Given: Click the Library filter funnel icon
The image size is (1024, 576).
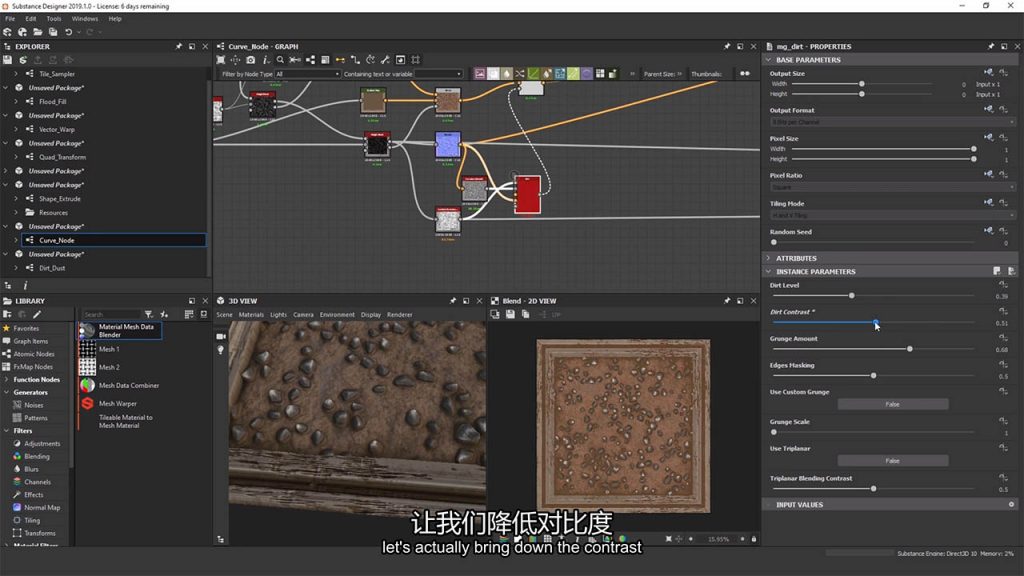Looking at the screenshot, I should pyautogui.click(x=148, y=314).
